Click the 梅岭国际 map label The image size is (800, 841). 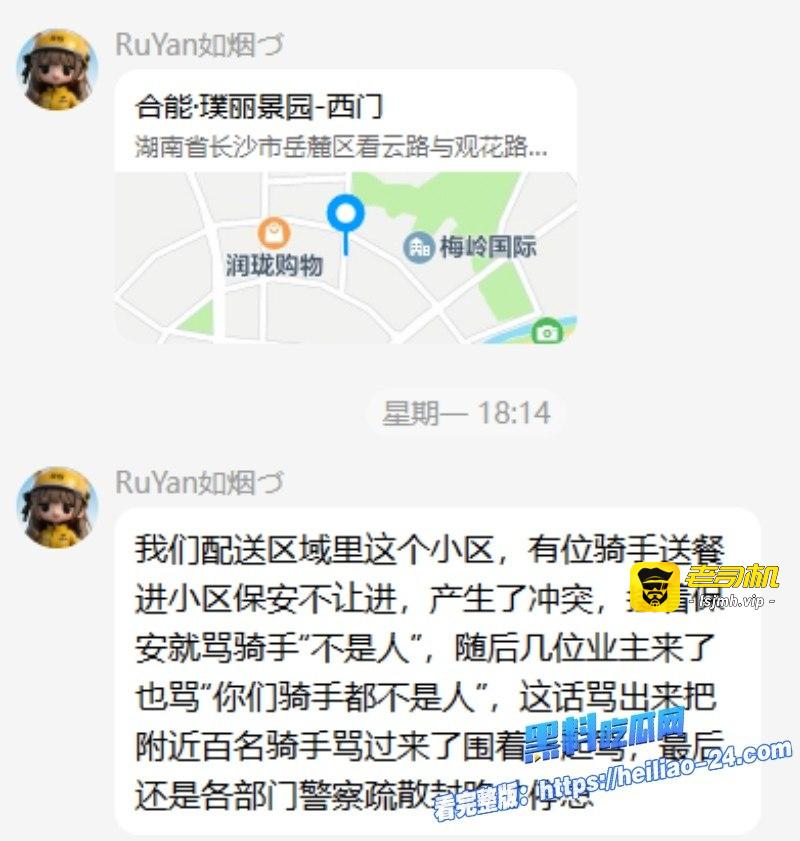pos(488,247)
